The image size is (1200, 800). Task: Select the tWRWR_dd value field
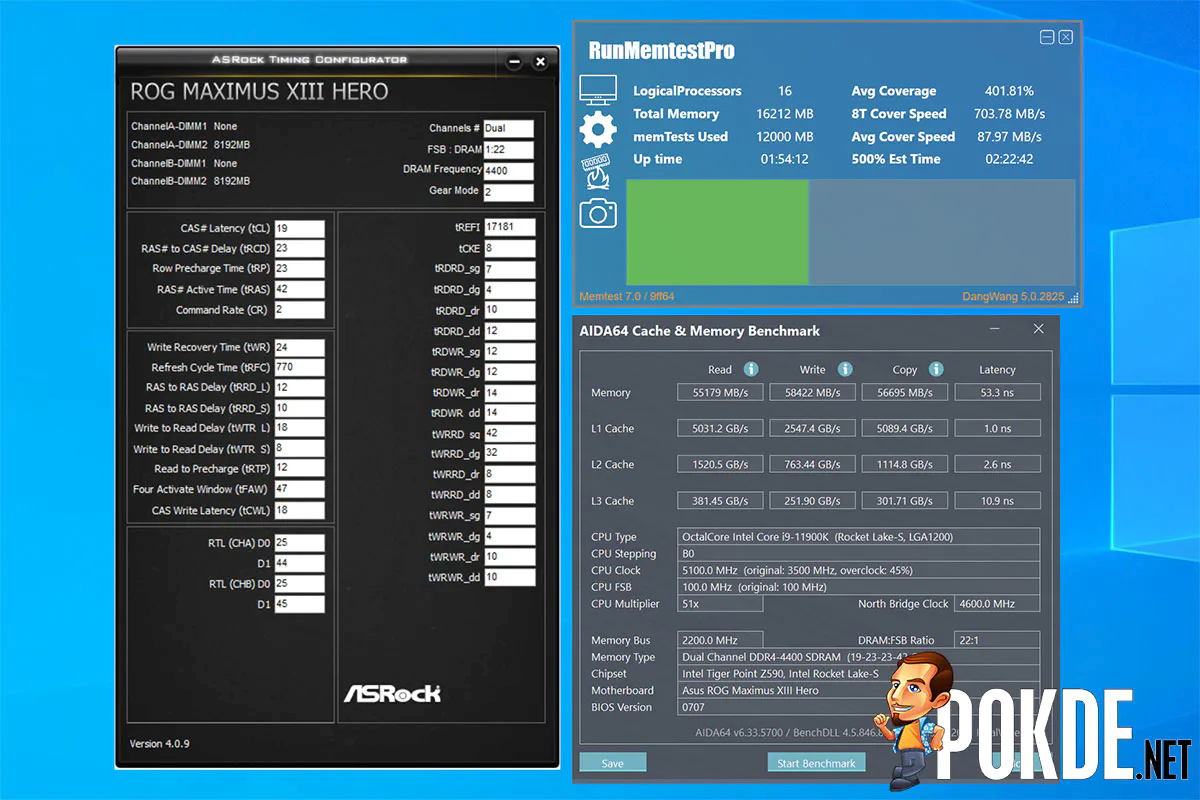tap(510, 578)
